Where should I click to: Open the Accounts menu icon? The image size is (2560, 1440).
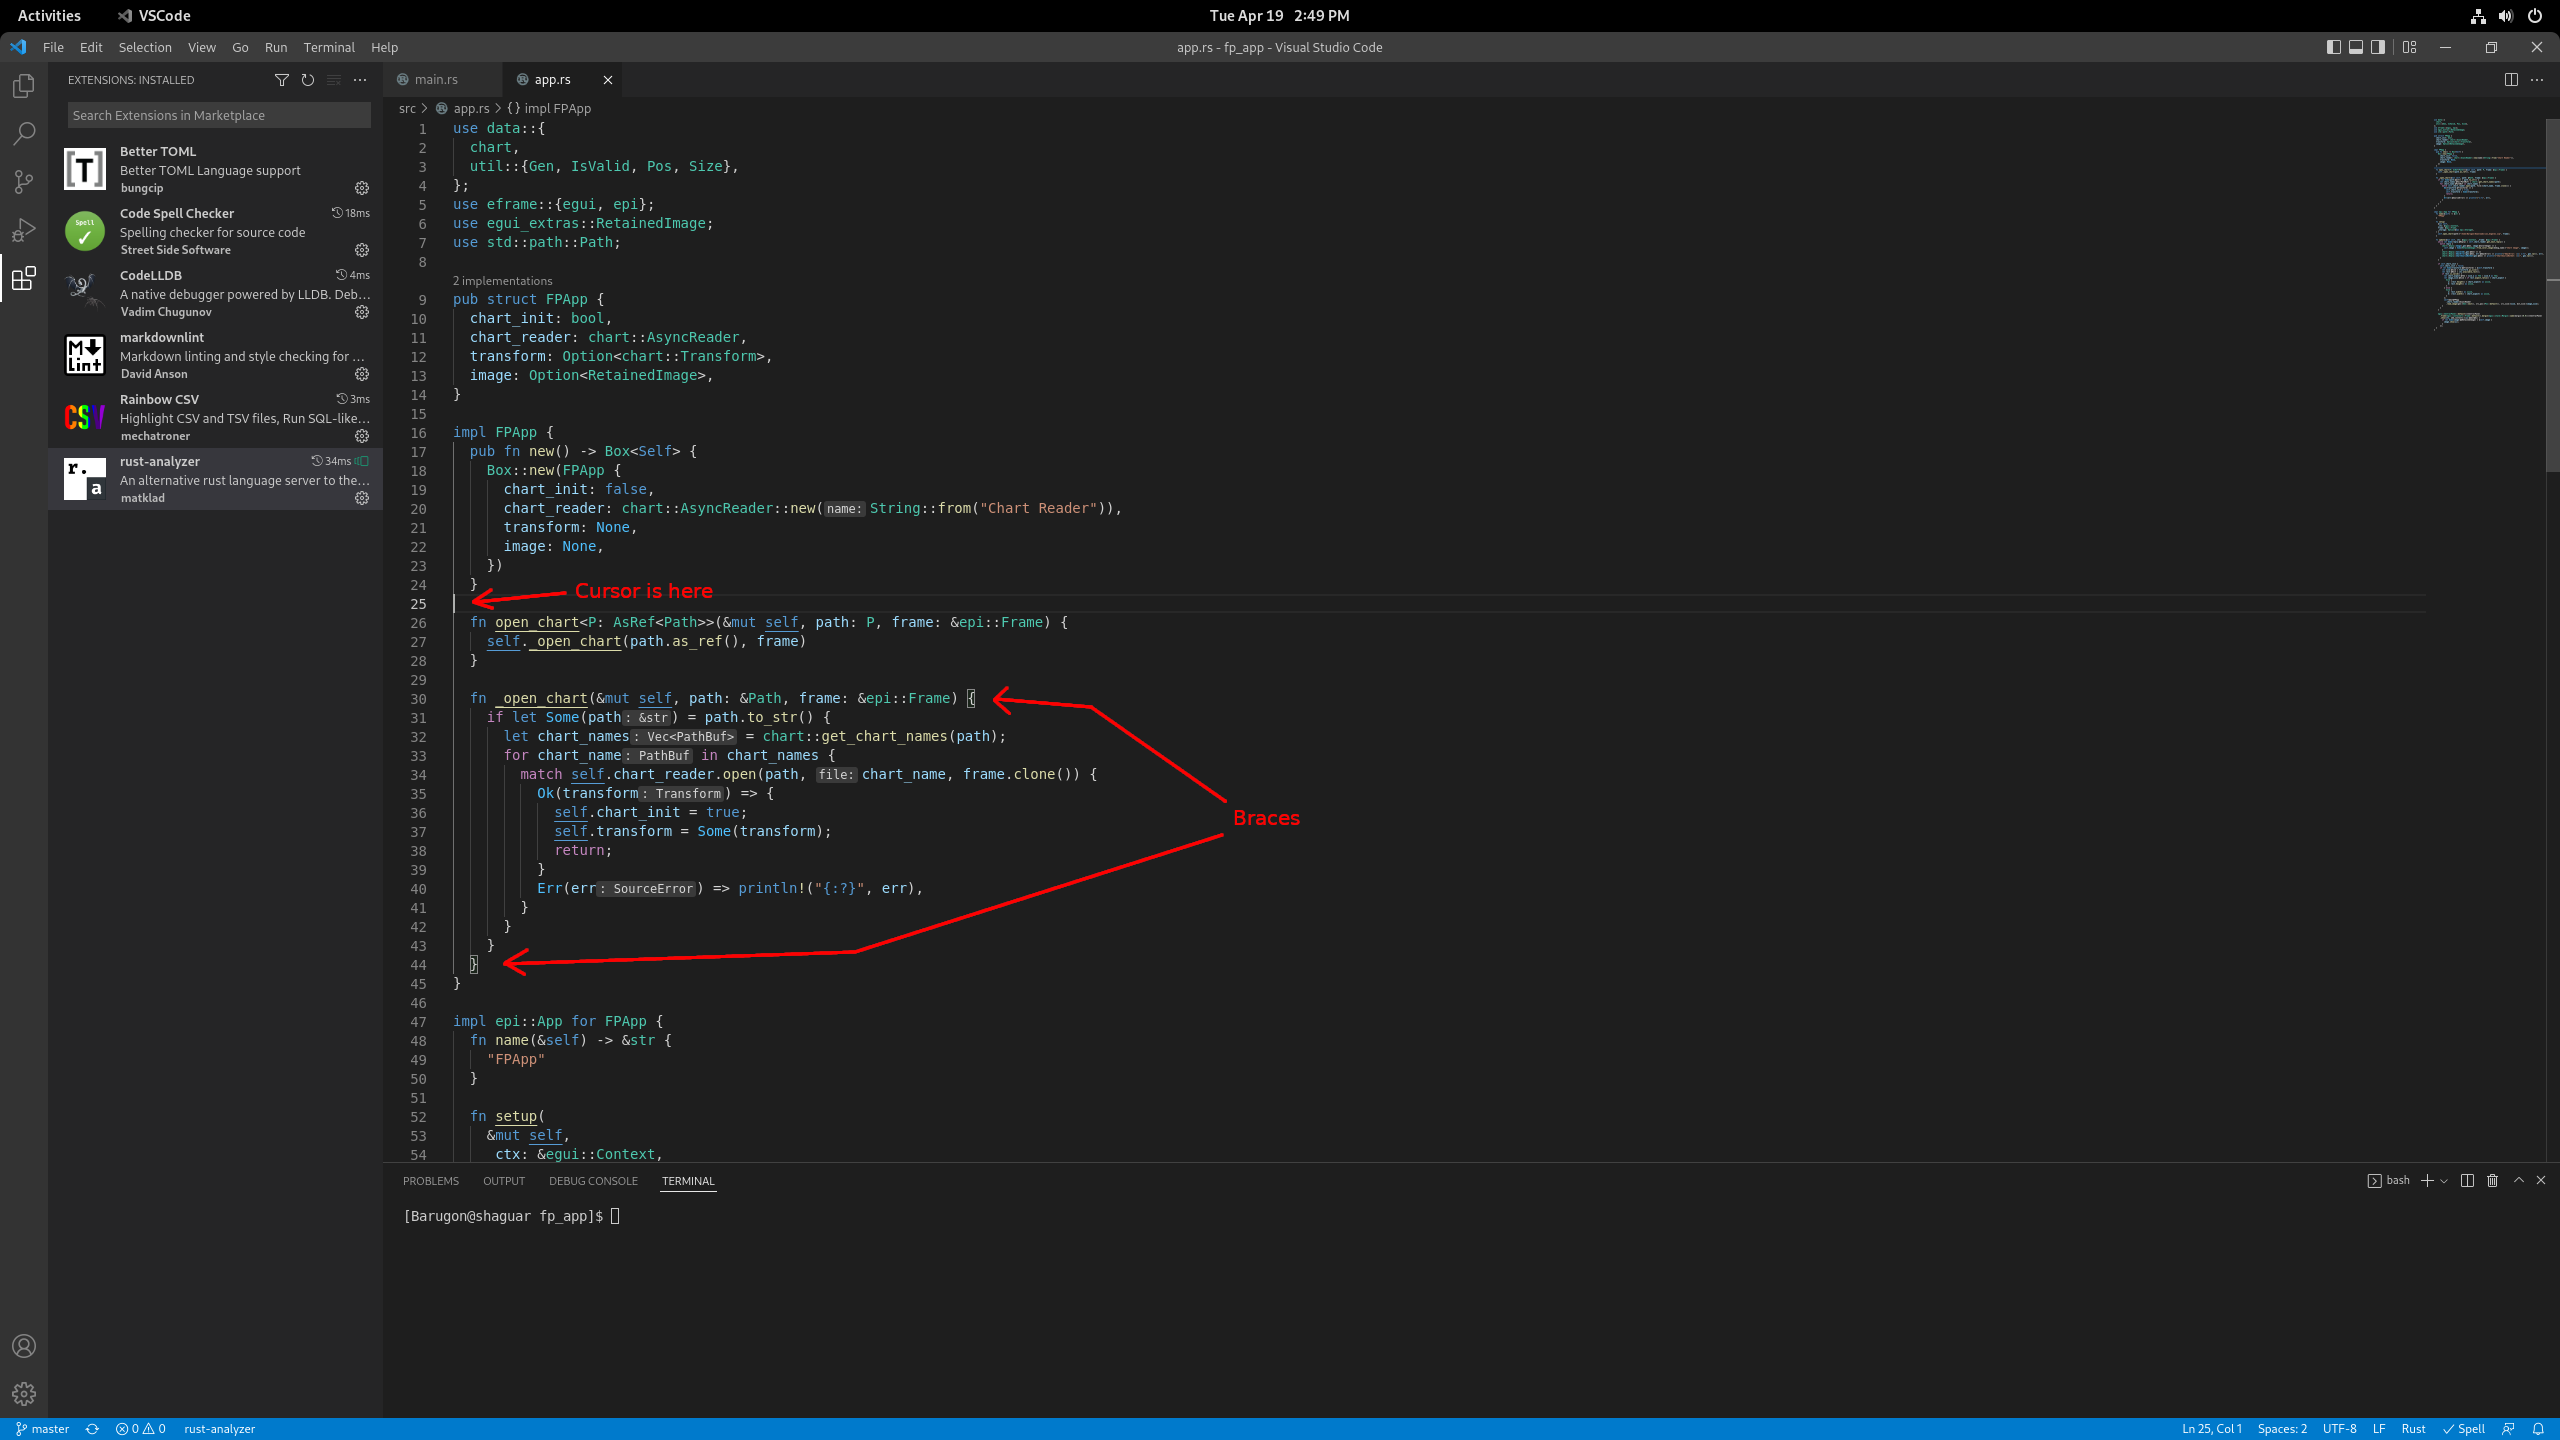coord(24,1346)
